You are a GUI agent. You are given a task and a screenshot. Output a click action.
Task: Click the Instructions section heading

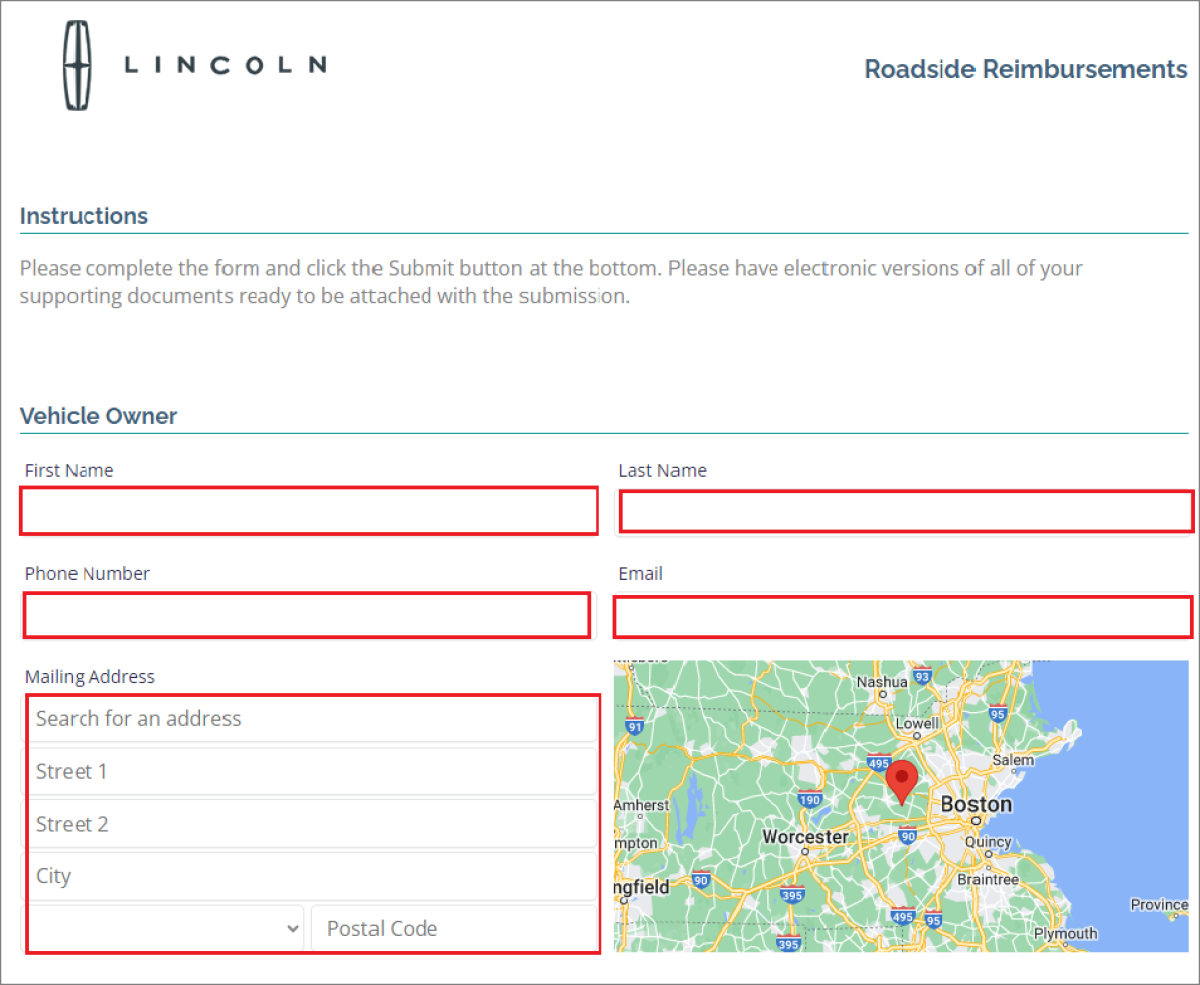pyautogui.click(x=84, y=216)
